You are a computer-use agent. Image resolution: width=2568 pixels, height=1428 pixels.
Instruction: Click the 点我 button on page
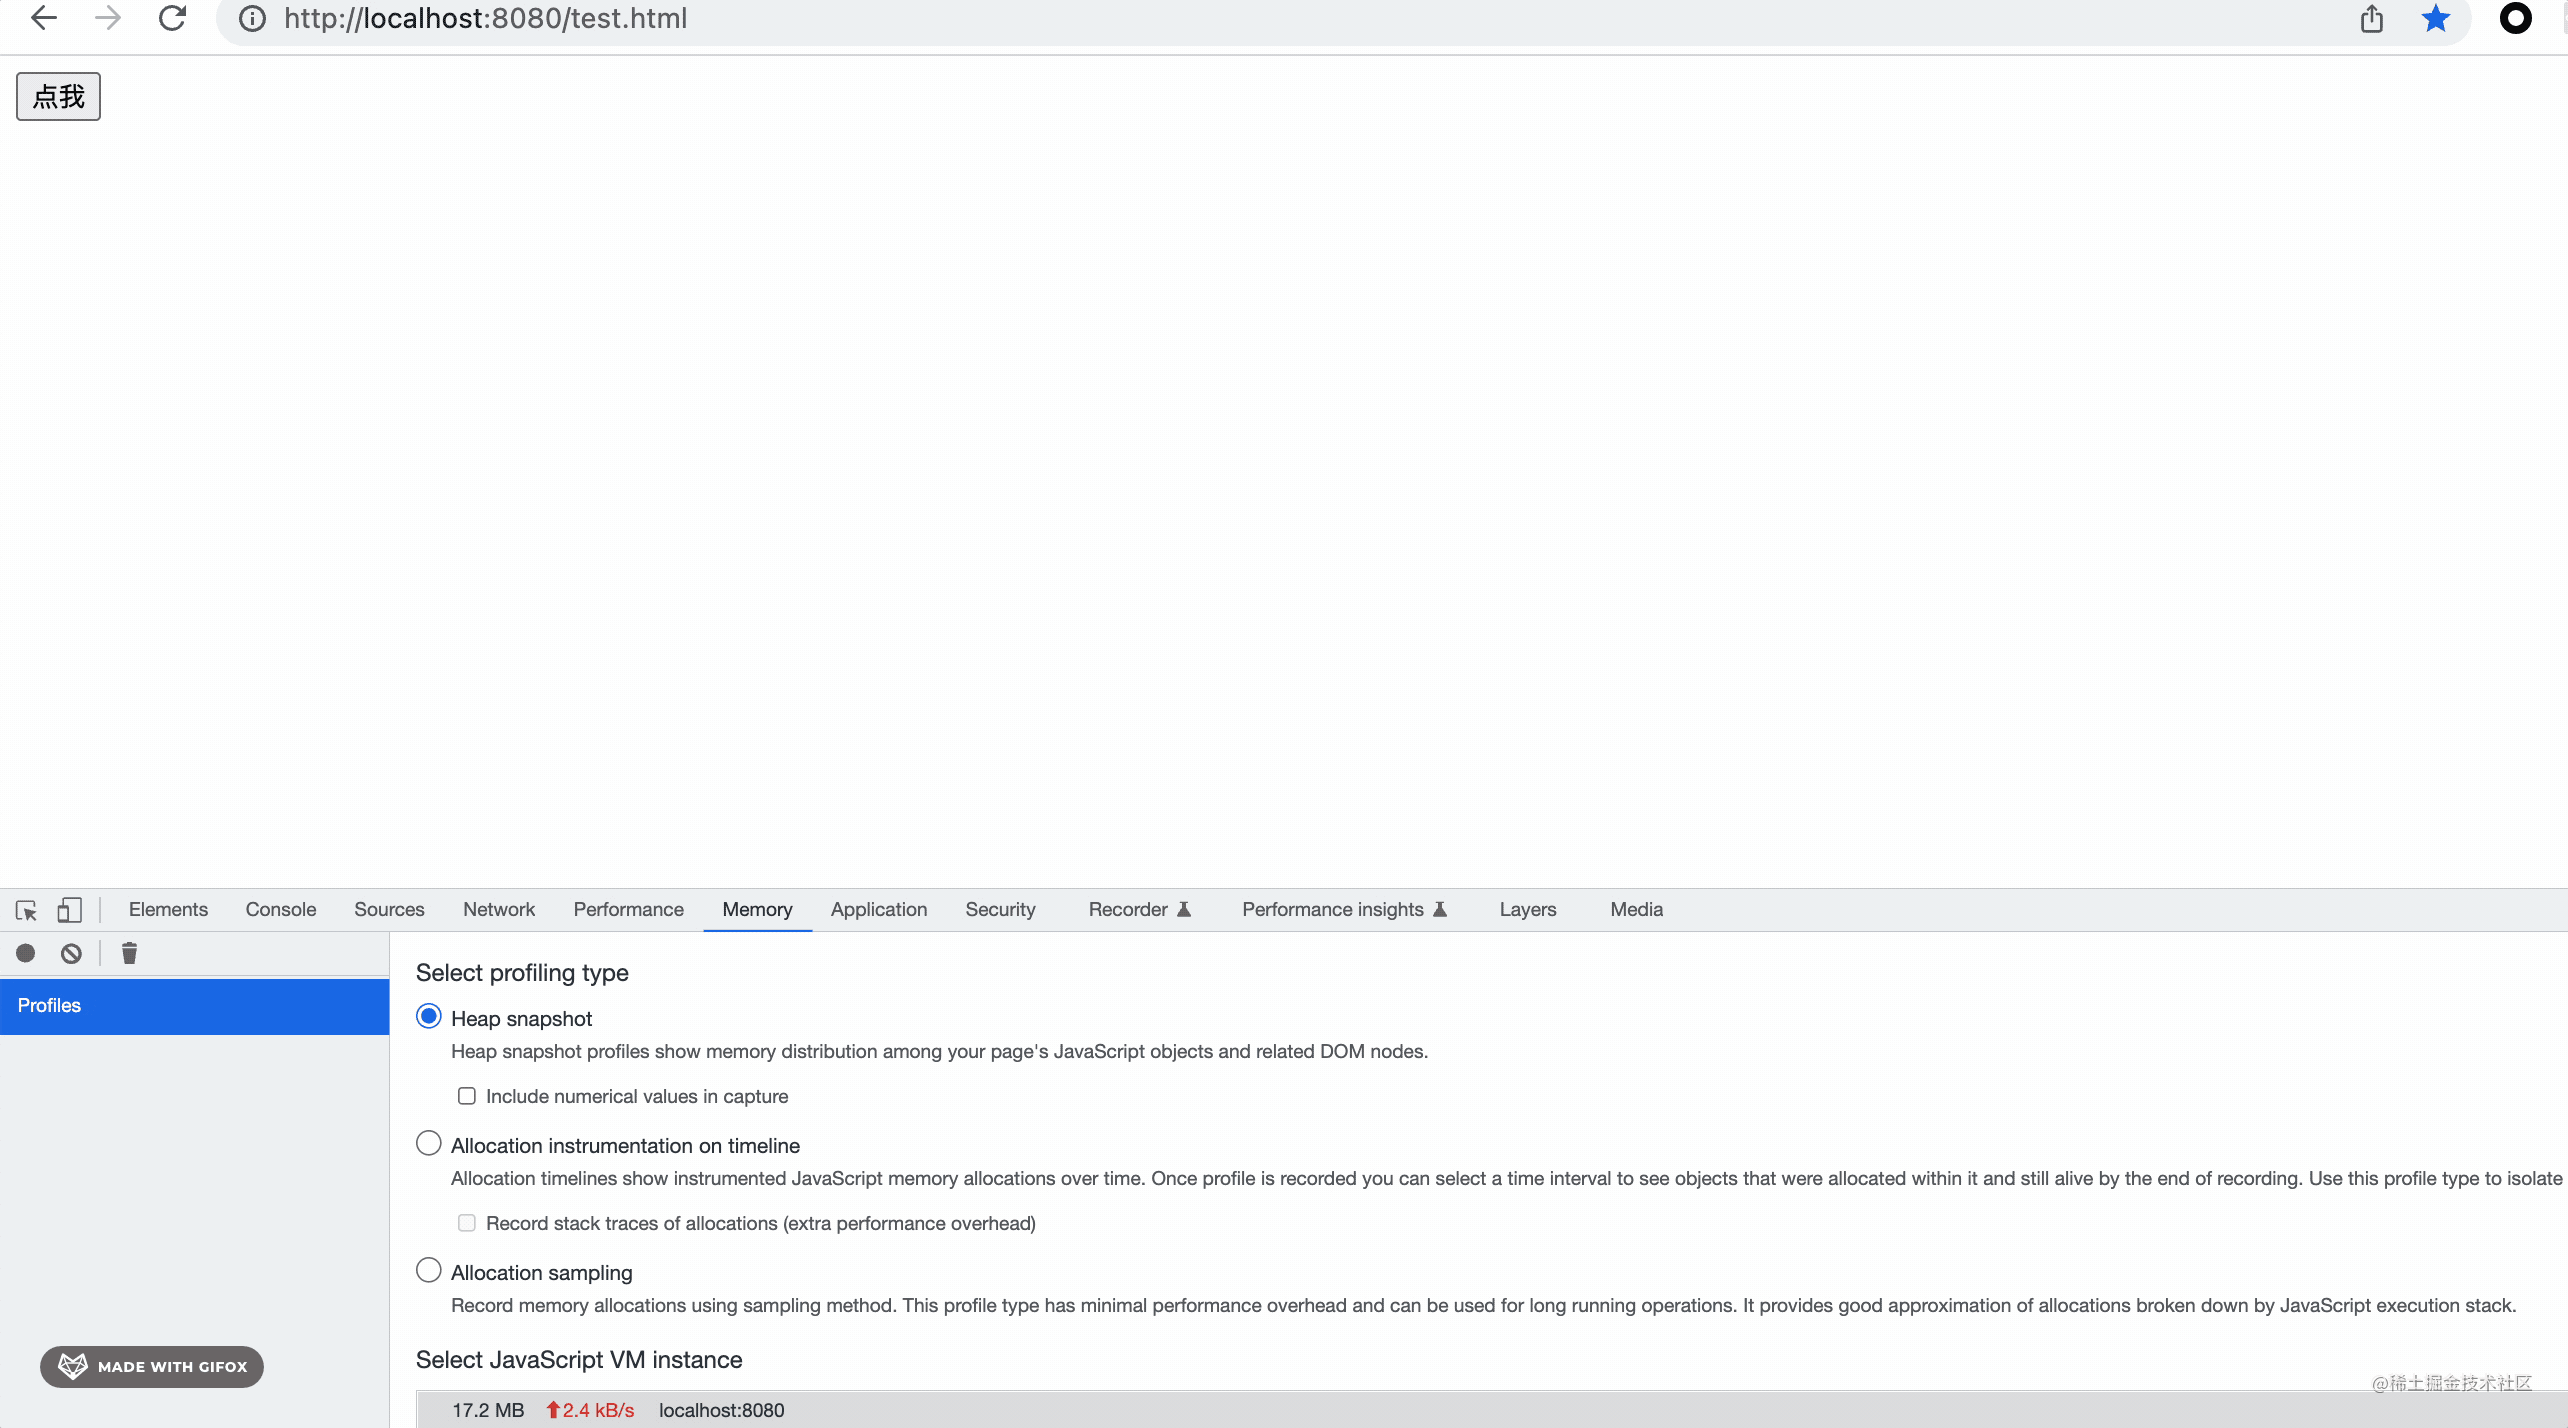tap(58, 96)
